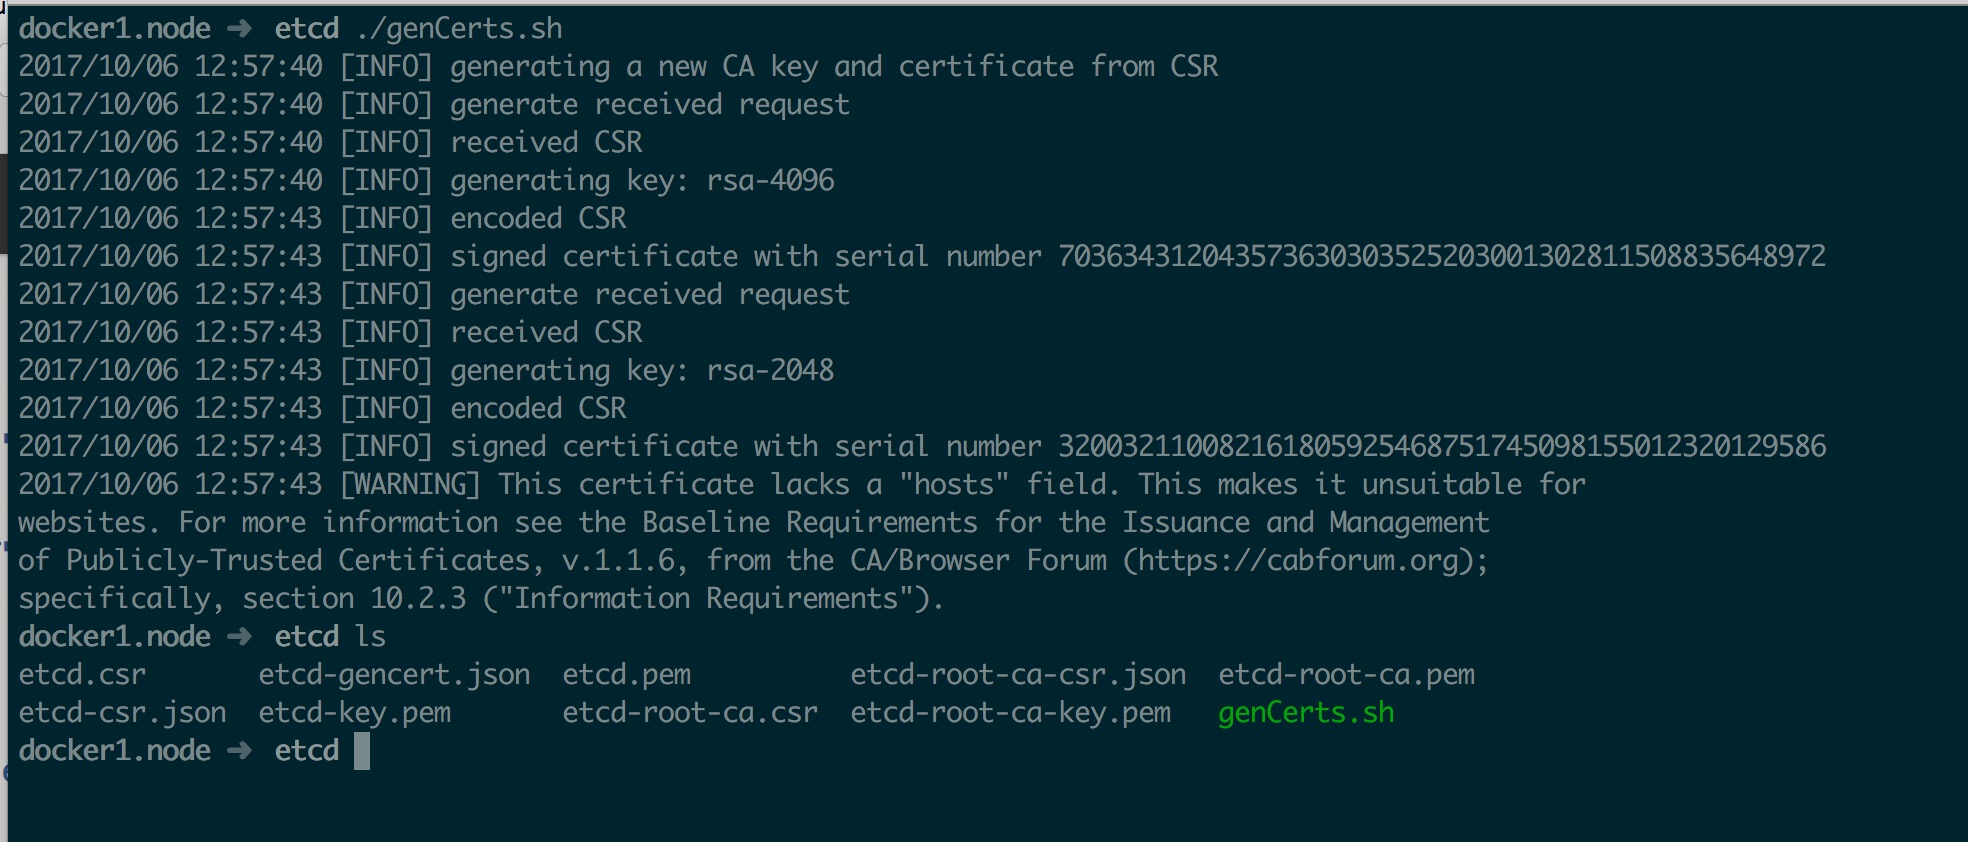Click the etcd-gencert.json file name
The height and width of the screenshot is (842, 1968).
click(394, 675)
